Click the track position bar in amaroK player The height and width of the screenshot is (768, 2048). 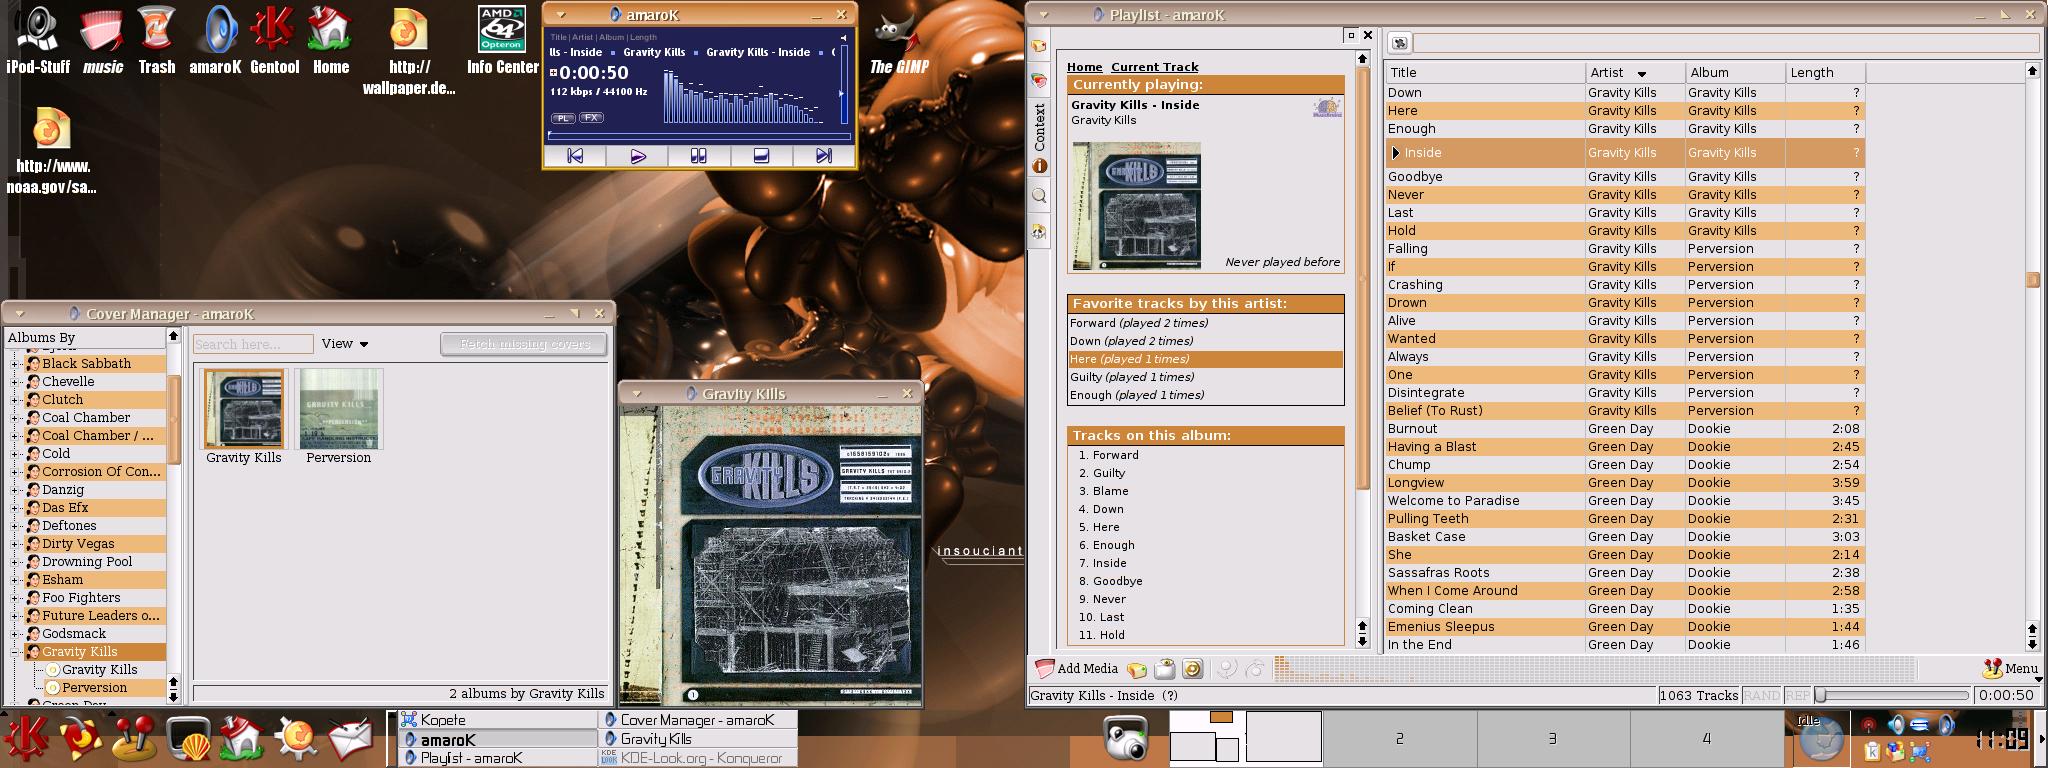(x=699, y=134)
